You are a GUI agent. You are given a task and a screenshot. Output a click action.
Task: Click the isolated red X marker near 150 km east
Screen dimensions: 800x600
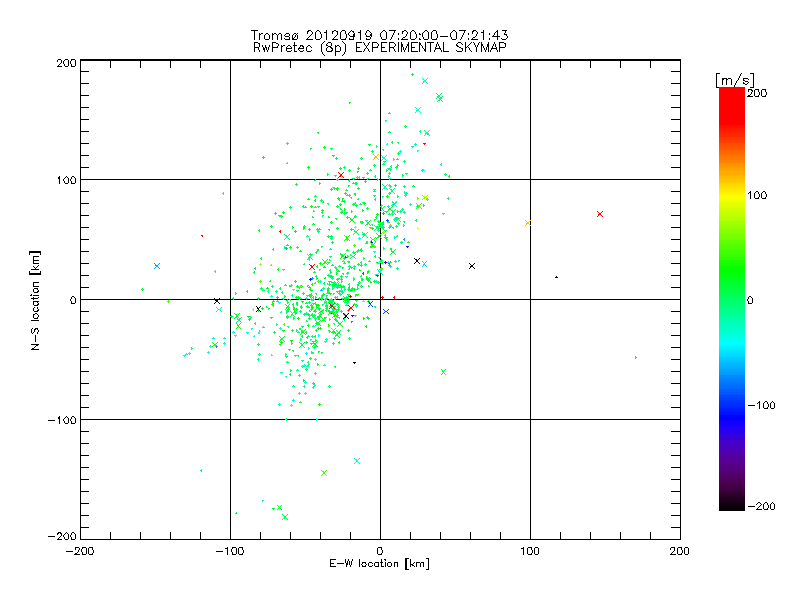pos(600,214)
